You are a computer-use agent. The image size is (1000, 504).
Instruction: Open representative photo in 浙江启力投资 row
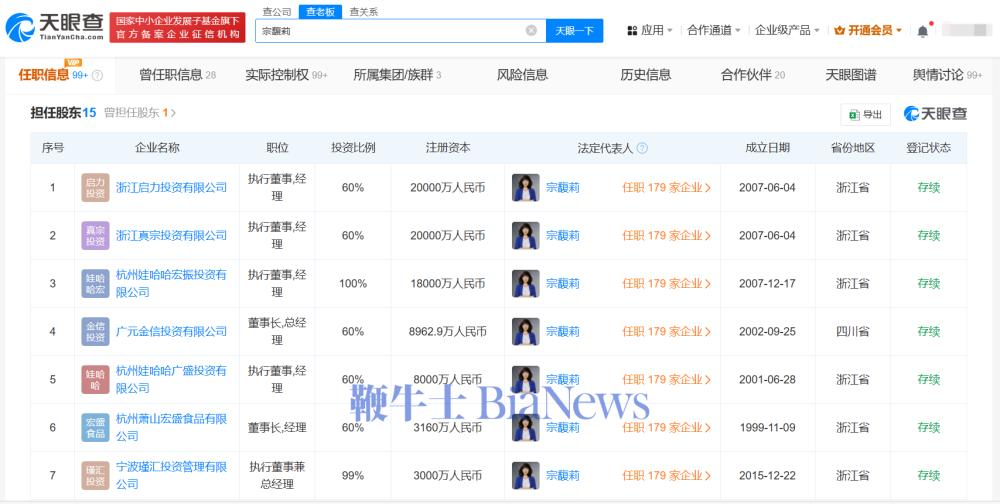point(526,188)
